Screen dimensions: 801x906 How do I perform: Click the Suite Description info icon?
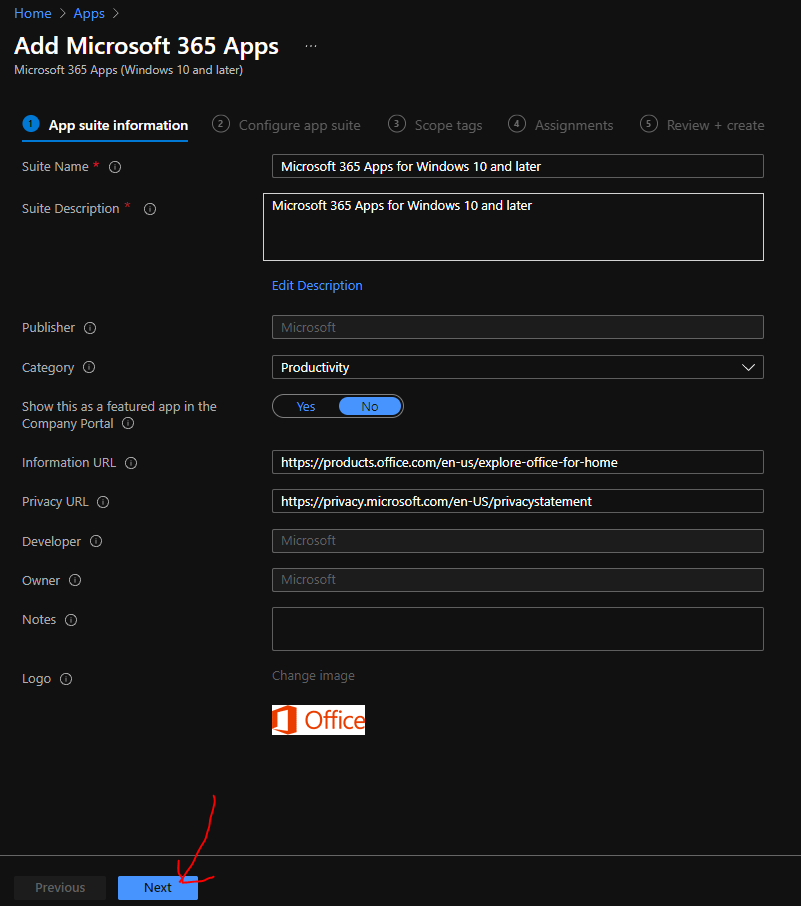click(x=150, y=209)
